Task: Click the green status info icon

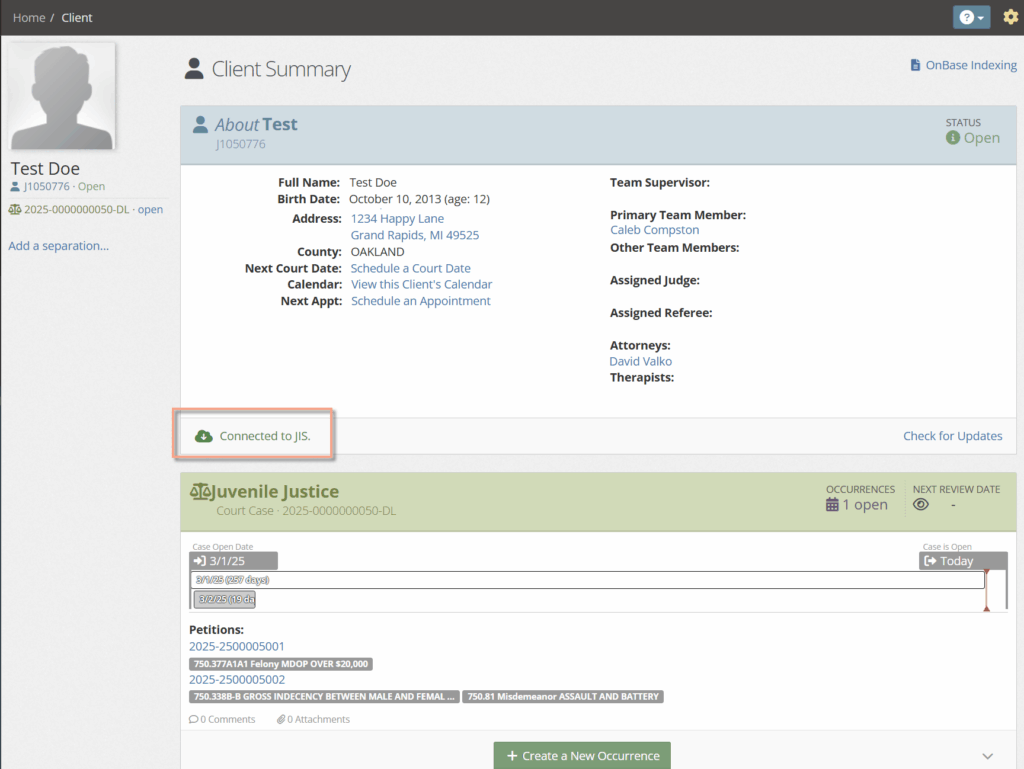Action: pos(953,138)
